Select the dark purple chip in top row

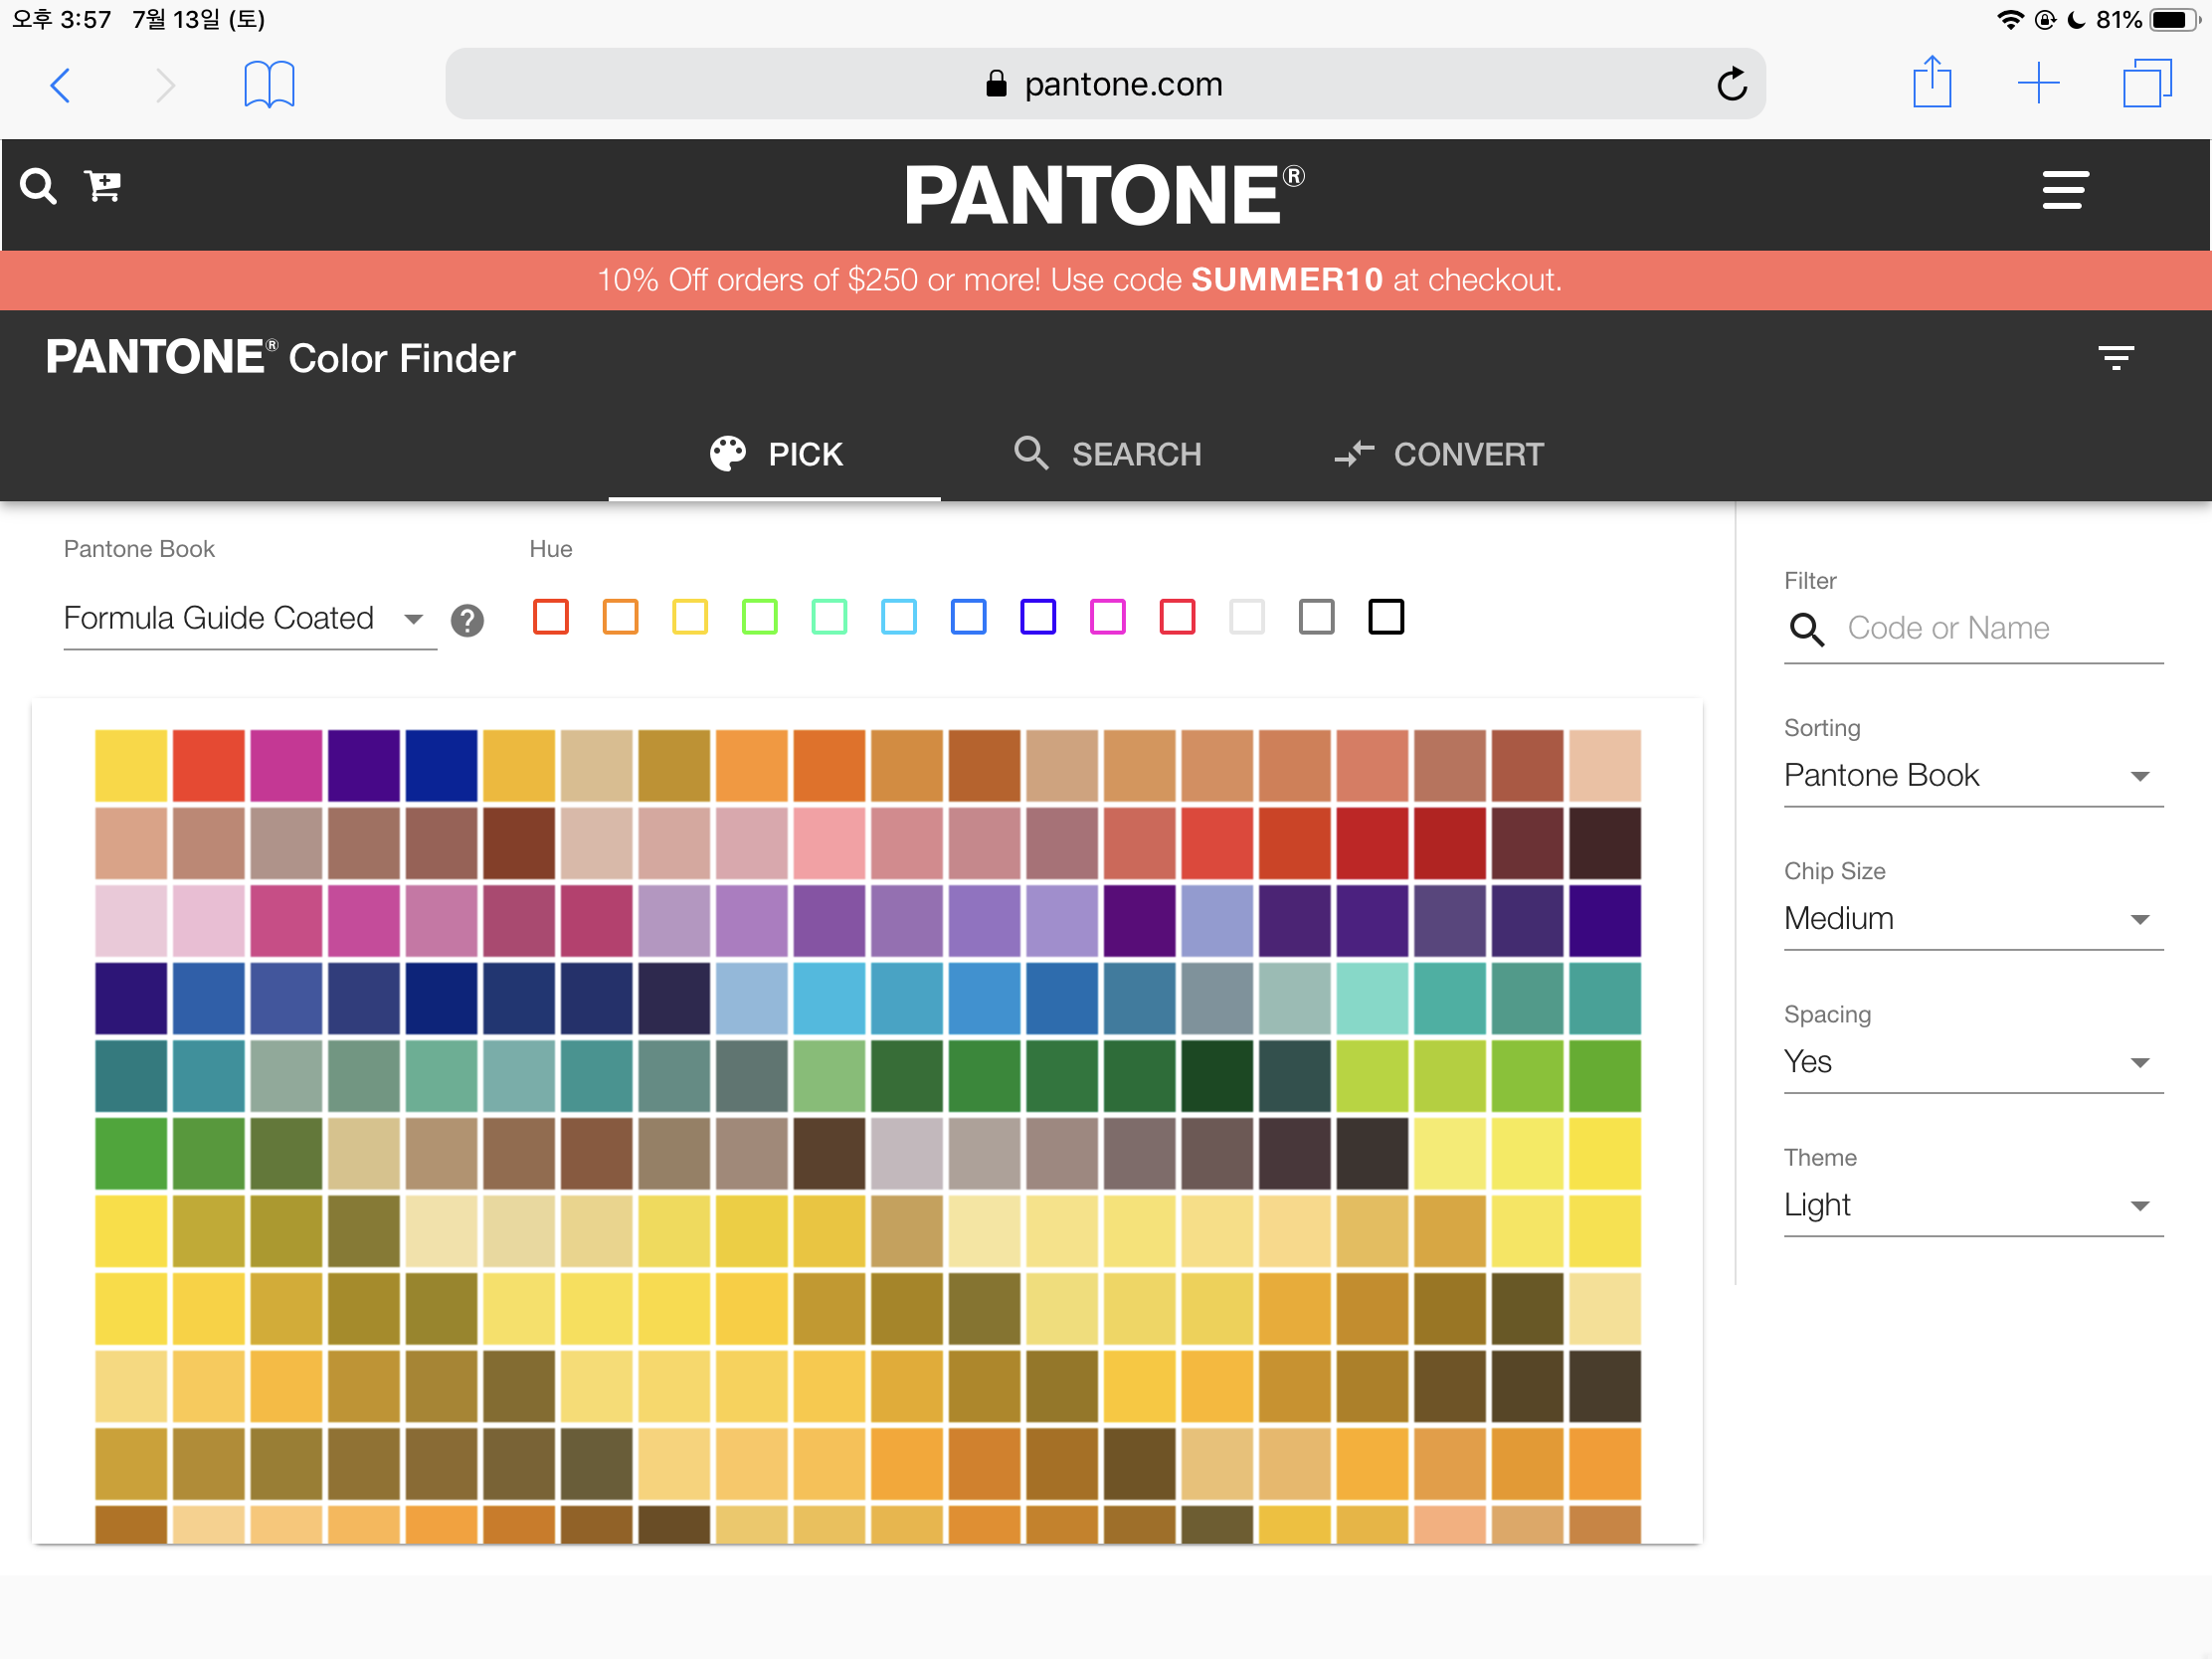(364, 766)
